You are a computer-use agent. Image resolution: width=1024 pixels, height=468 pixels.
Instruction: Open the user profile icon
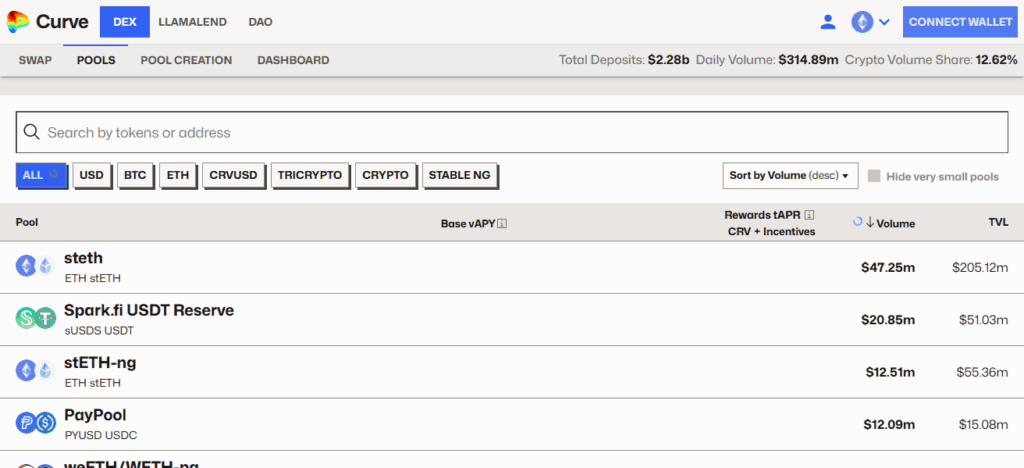coord(827,22)
